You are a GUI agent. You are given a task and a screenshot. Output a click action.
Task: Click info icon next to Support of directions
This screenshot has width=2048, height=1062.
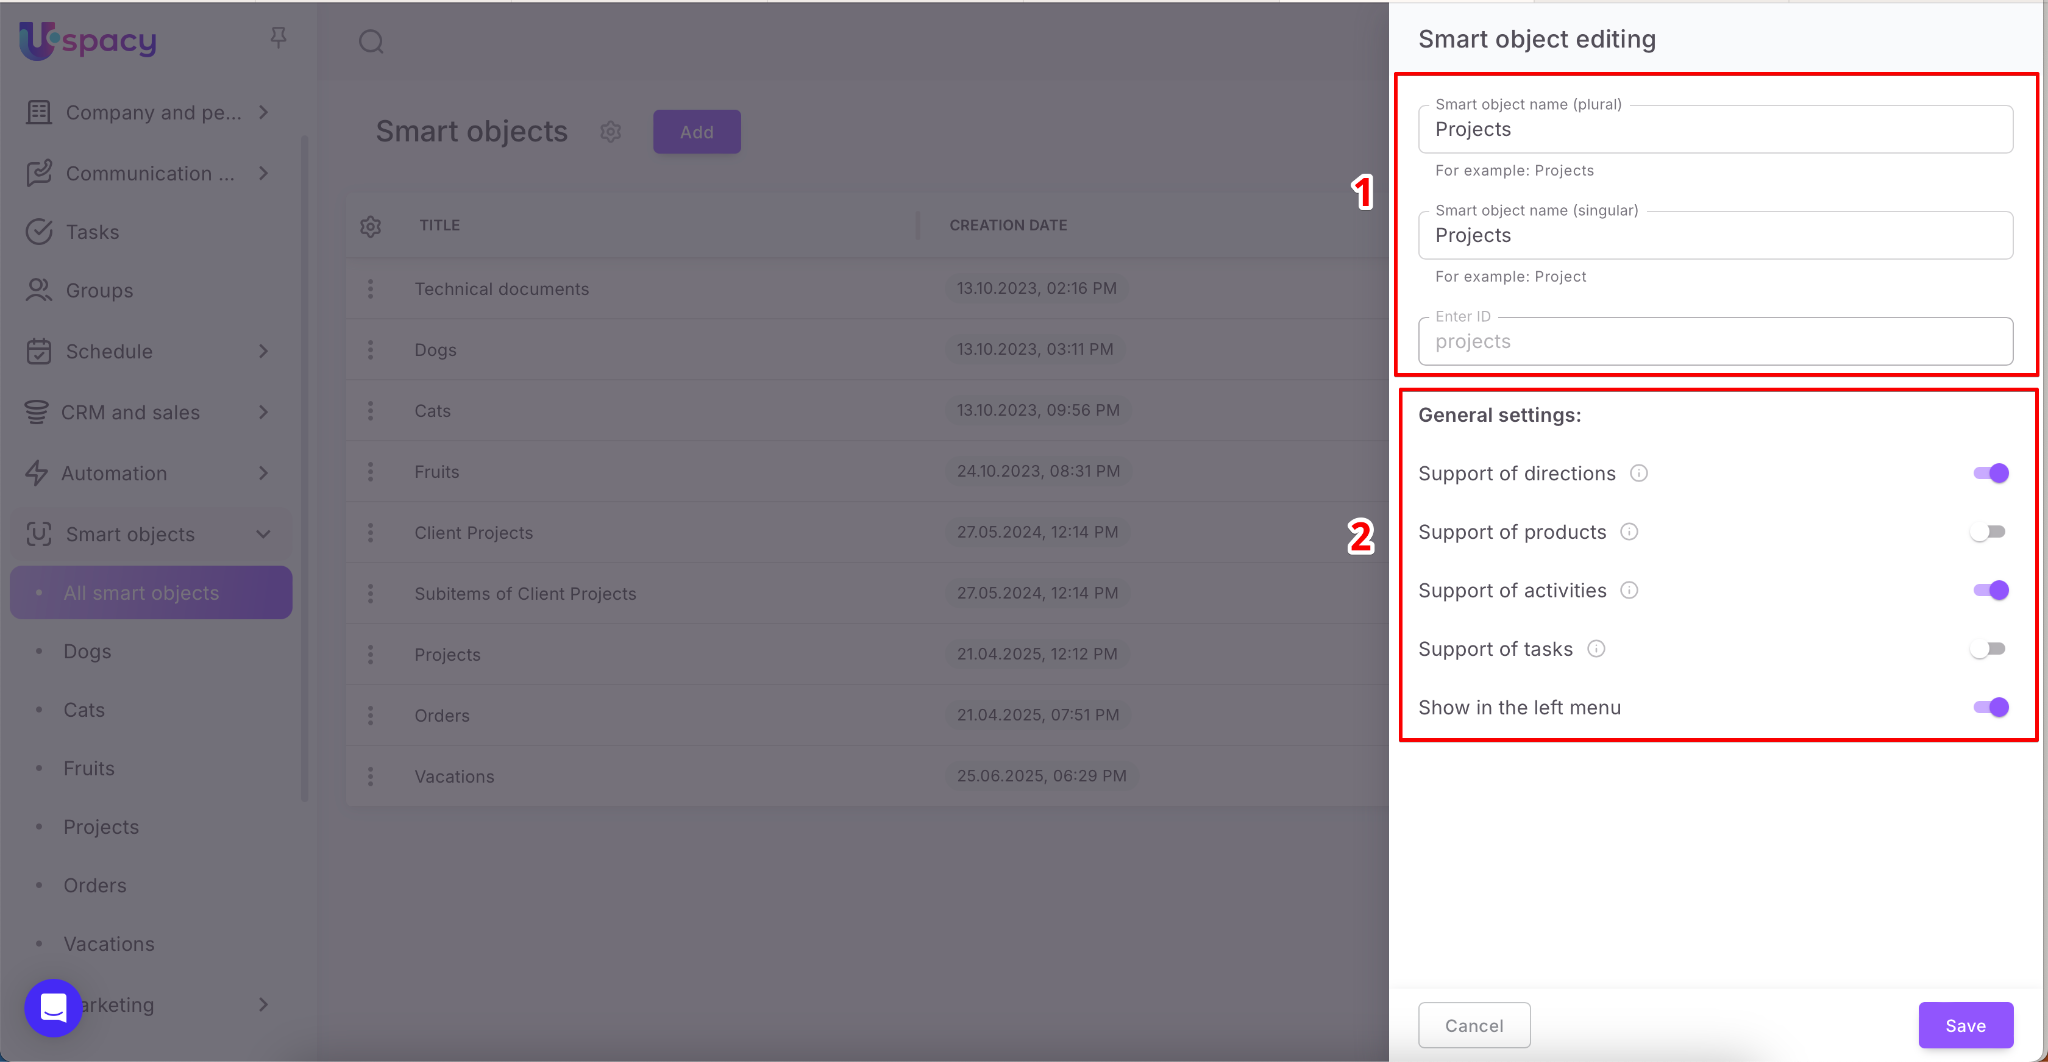click(x=1639, y=473)
